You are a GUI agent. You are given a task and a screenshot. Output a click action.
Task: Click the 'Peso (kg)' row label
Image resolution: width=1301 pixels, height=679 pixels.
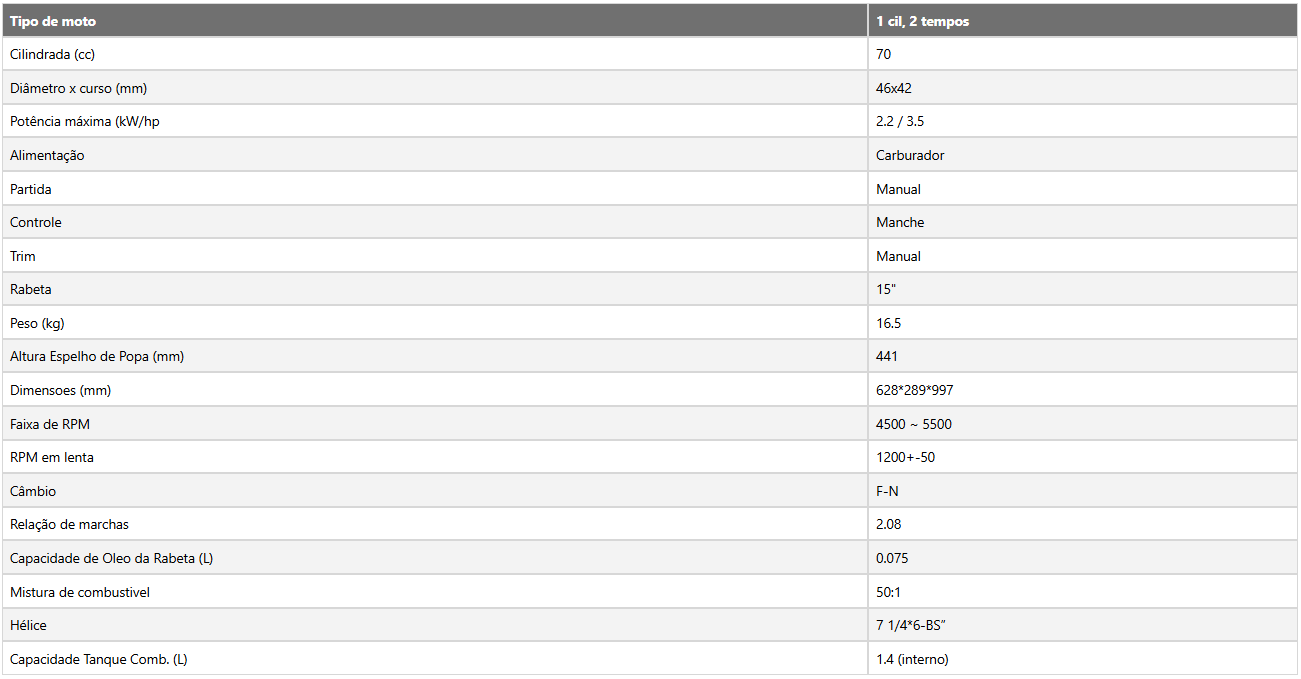coord(38,323)
